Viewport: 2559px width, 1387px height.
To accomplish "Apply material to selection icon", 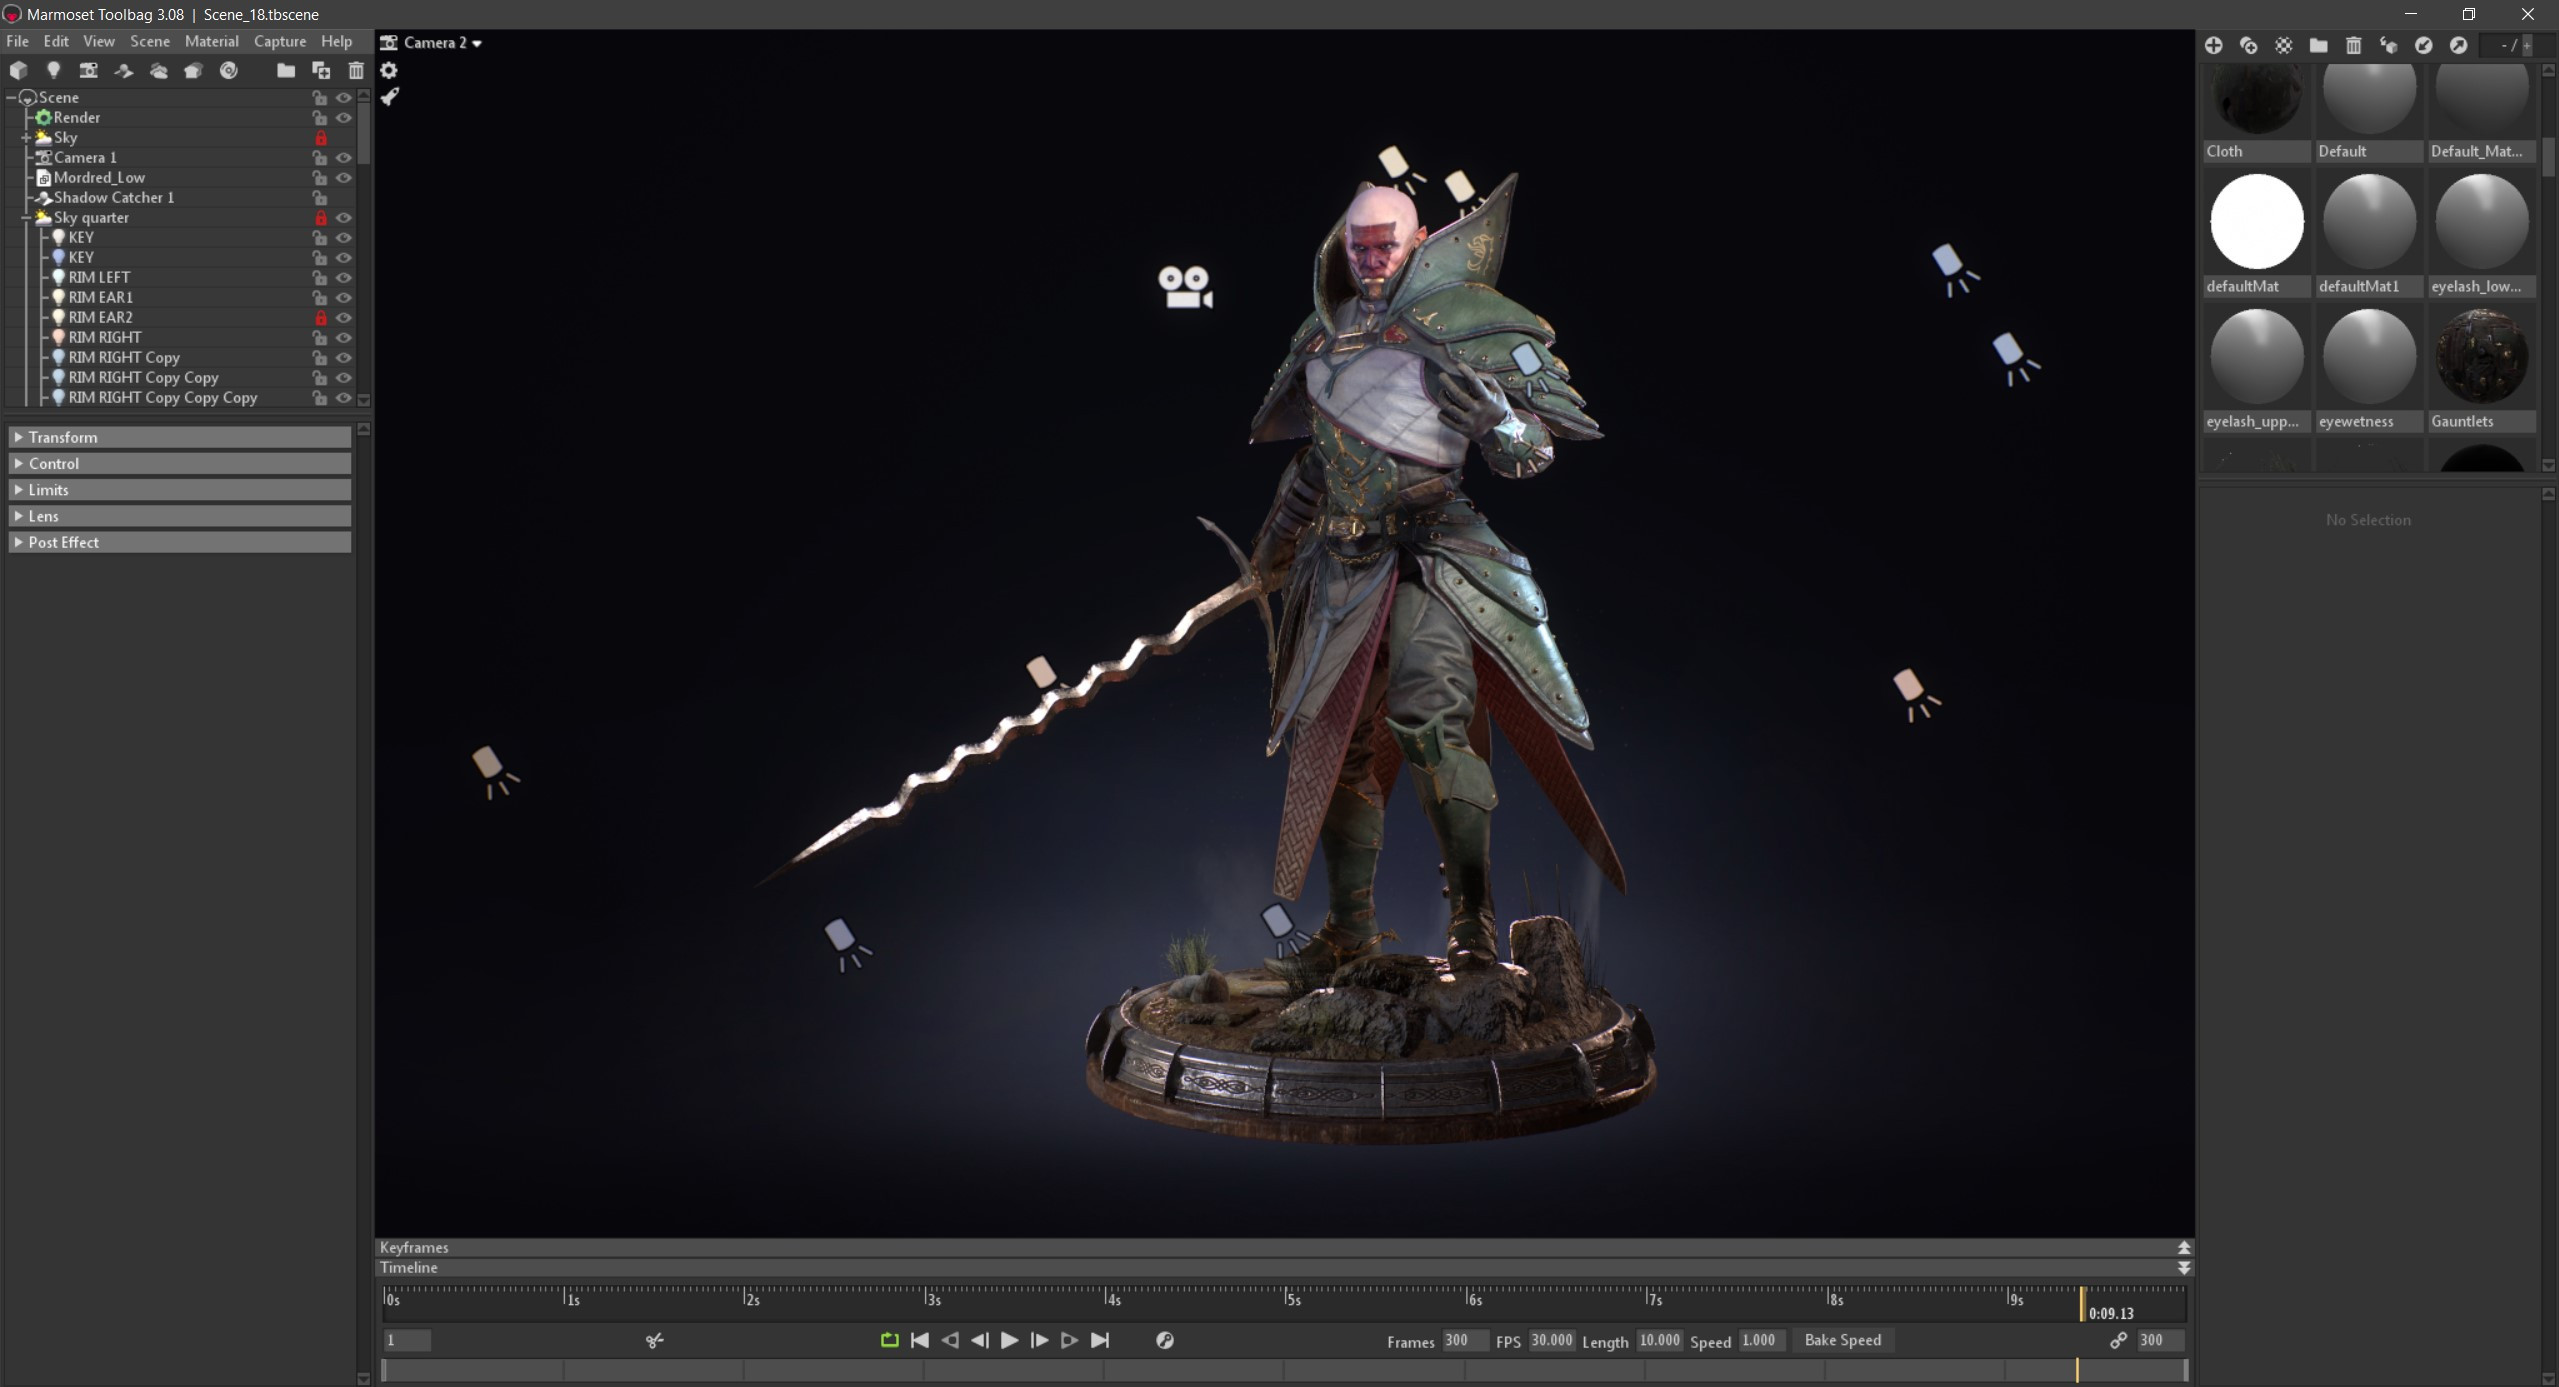I will 2388,45.
